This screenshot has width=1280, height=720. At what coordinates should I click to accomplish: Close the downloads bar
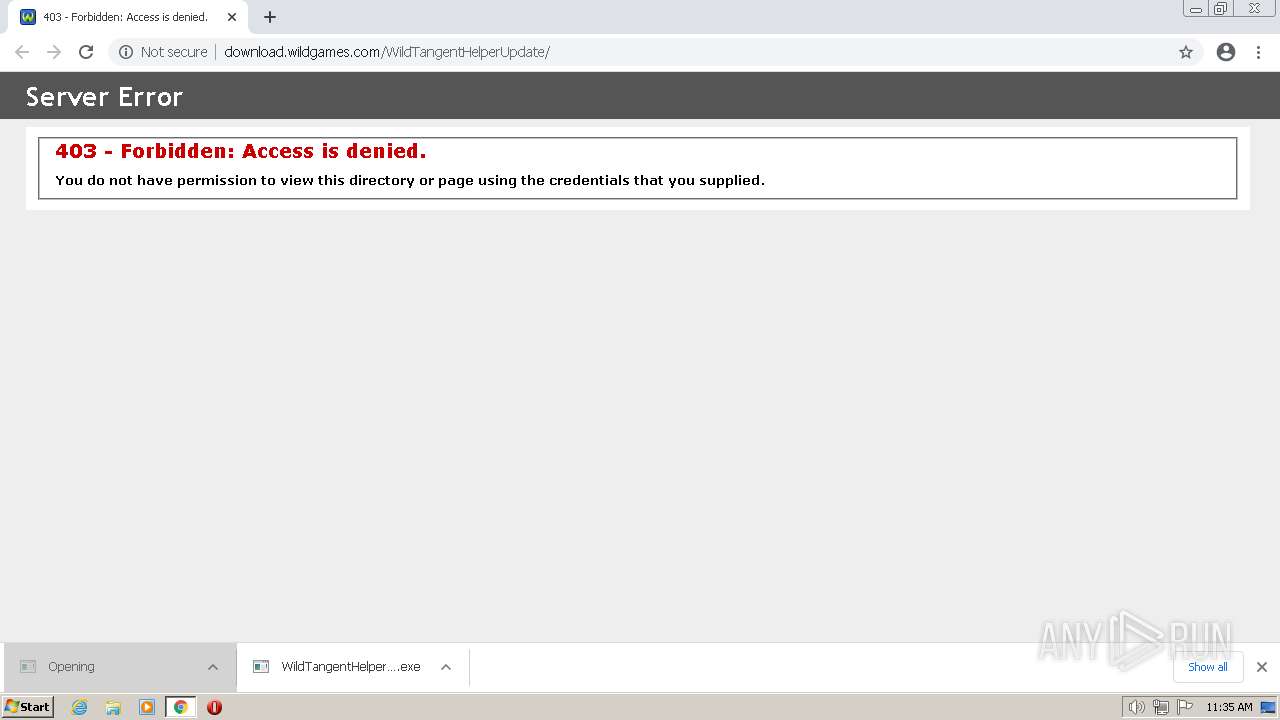1262,667
